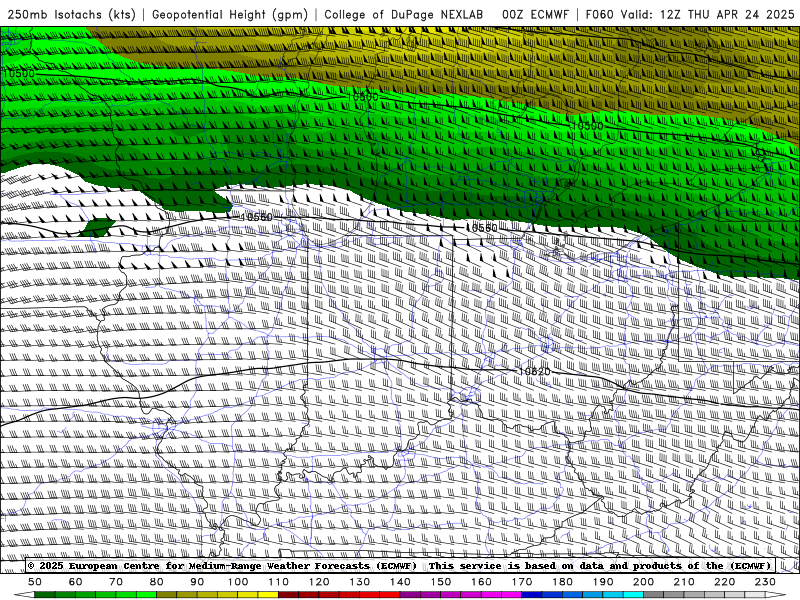Click the "College of DuPage NEXLAB" header text

[404, 14]
